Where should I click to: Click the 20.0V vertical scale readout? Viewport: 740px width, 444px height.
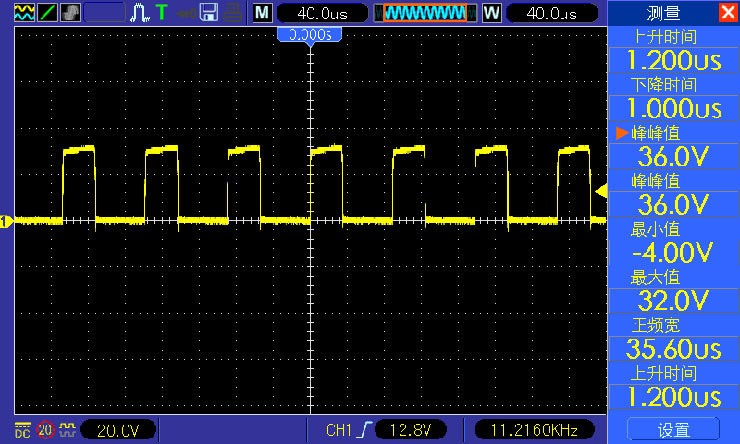click(118, 430)
